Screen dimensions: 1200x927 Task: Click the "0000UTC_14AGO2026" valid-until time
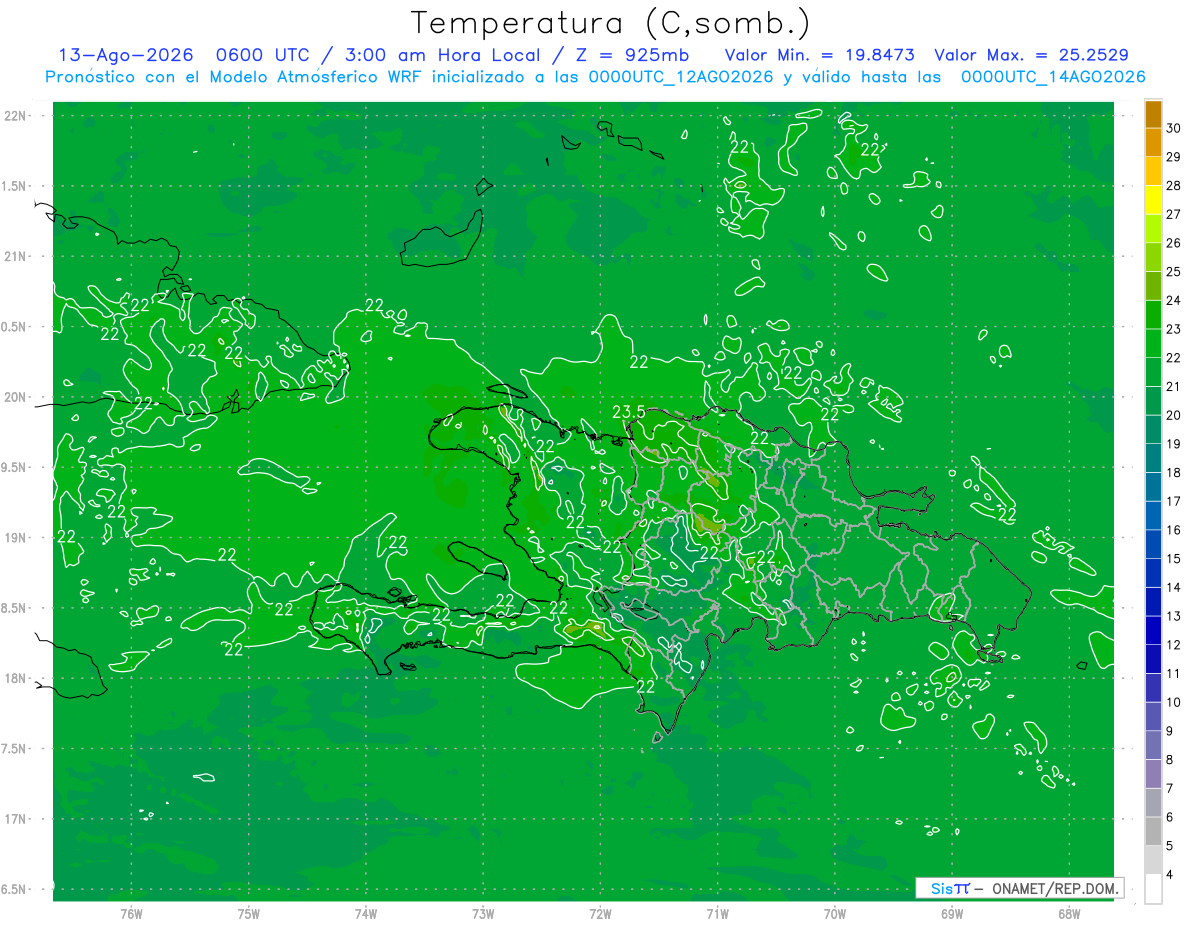(1053, 77)
